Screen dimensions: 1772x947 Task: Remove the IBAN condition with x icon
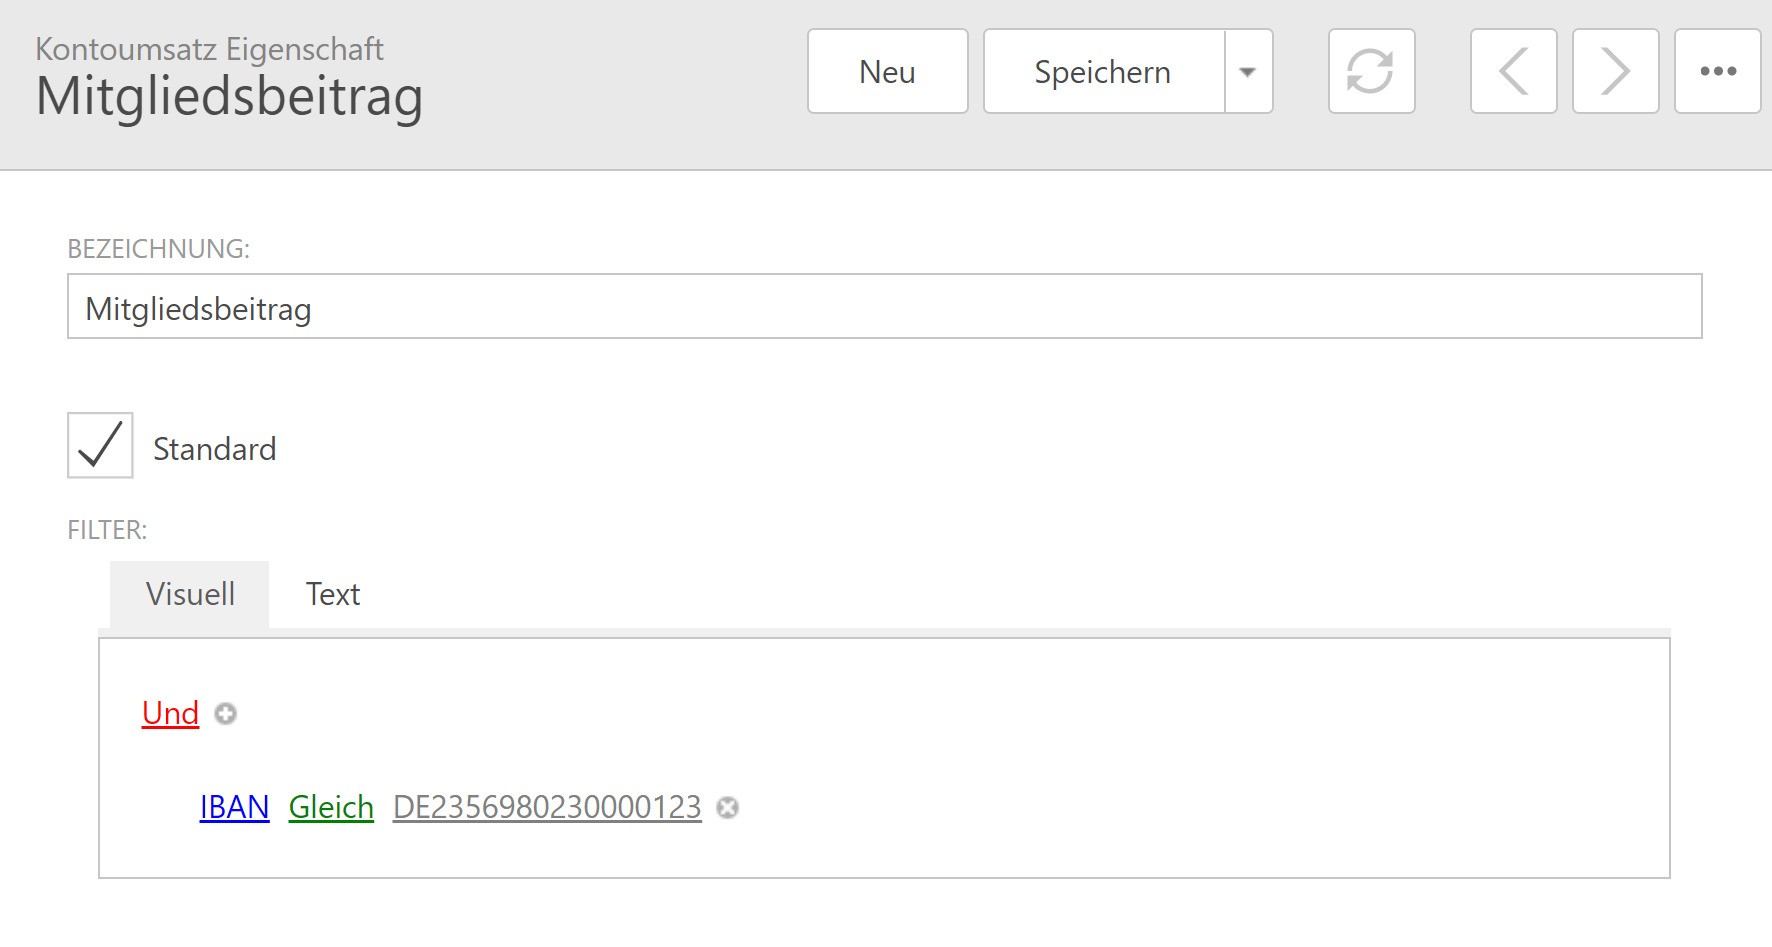point(728,808)
